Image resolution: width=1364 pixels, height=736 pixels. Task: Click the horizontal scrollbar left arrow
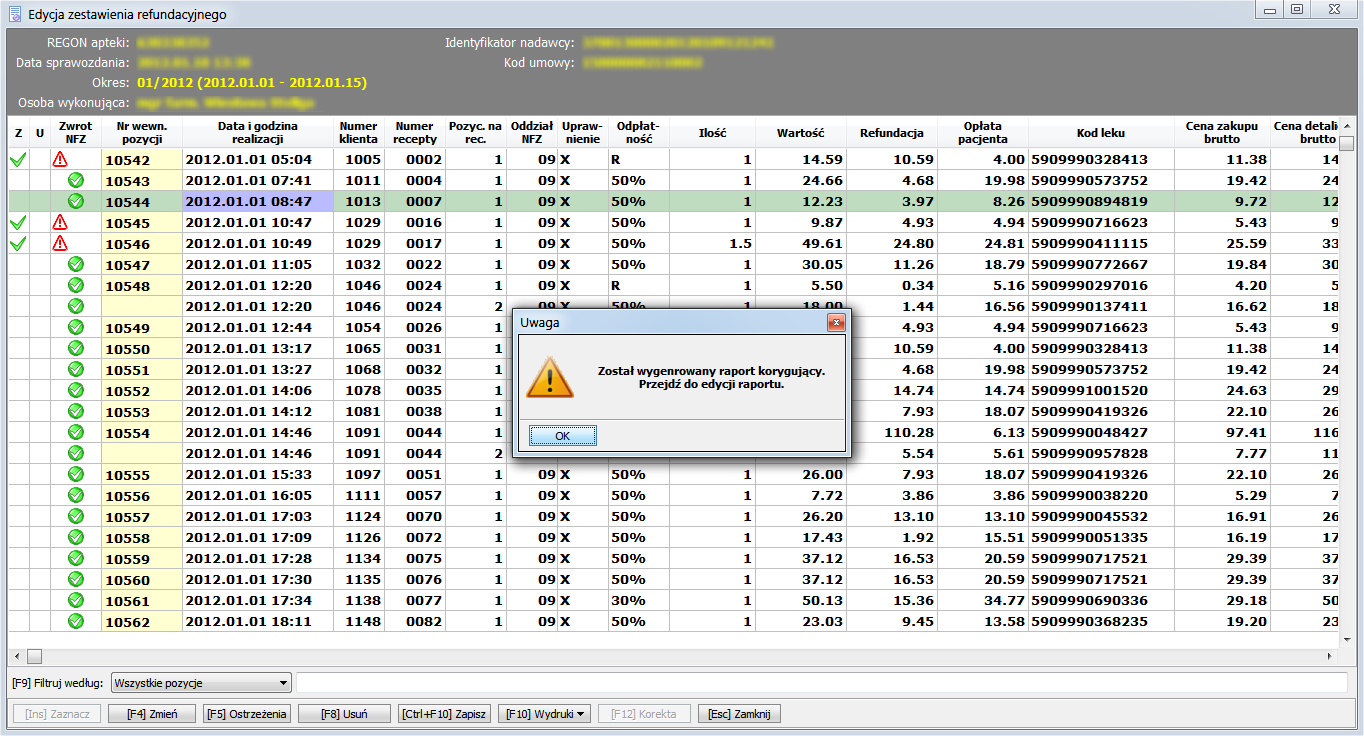point(15,657)
